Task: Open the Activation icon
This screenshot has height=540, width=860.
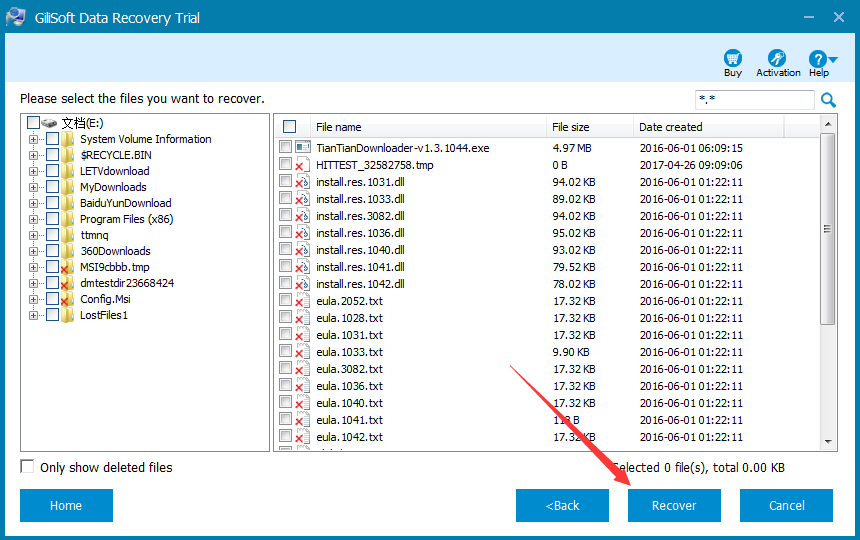Action: coord(777,59)
